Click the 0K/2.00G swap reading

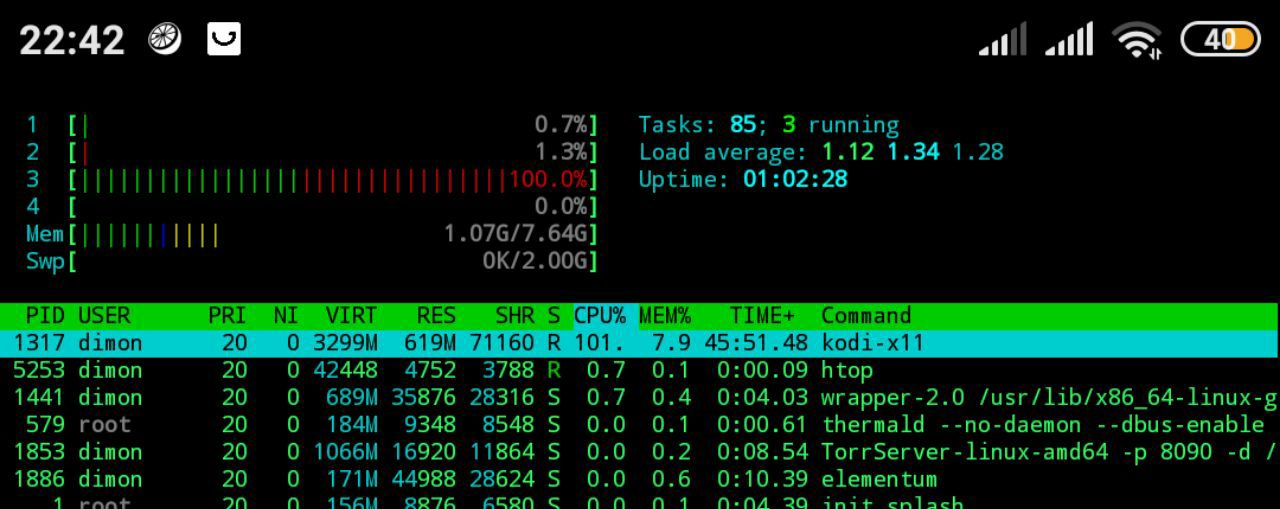534,262
